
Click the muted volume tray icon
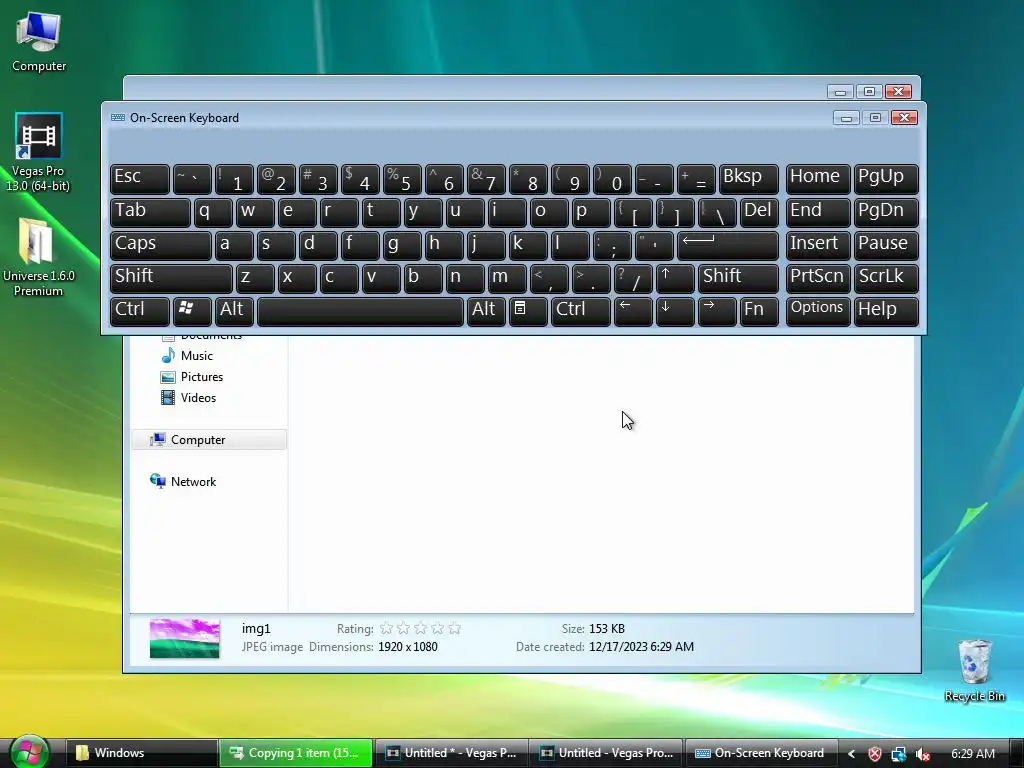(923, 754)
